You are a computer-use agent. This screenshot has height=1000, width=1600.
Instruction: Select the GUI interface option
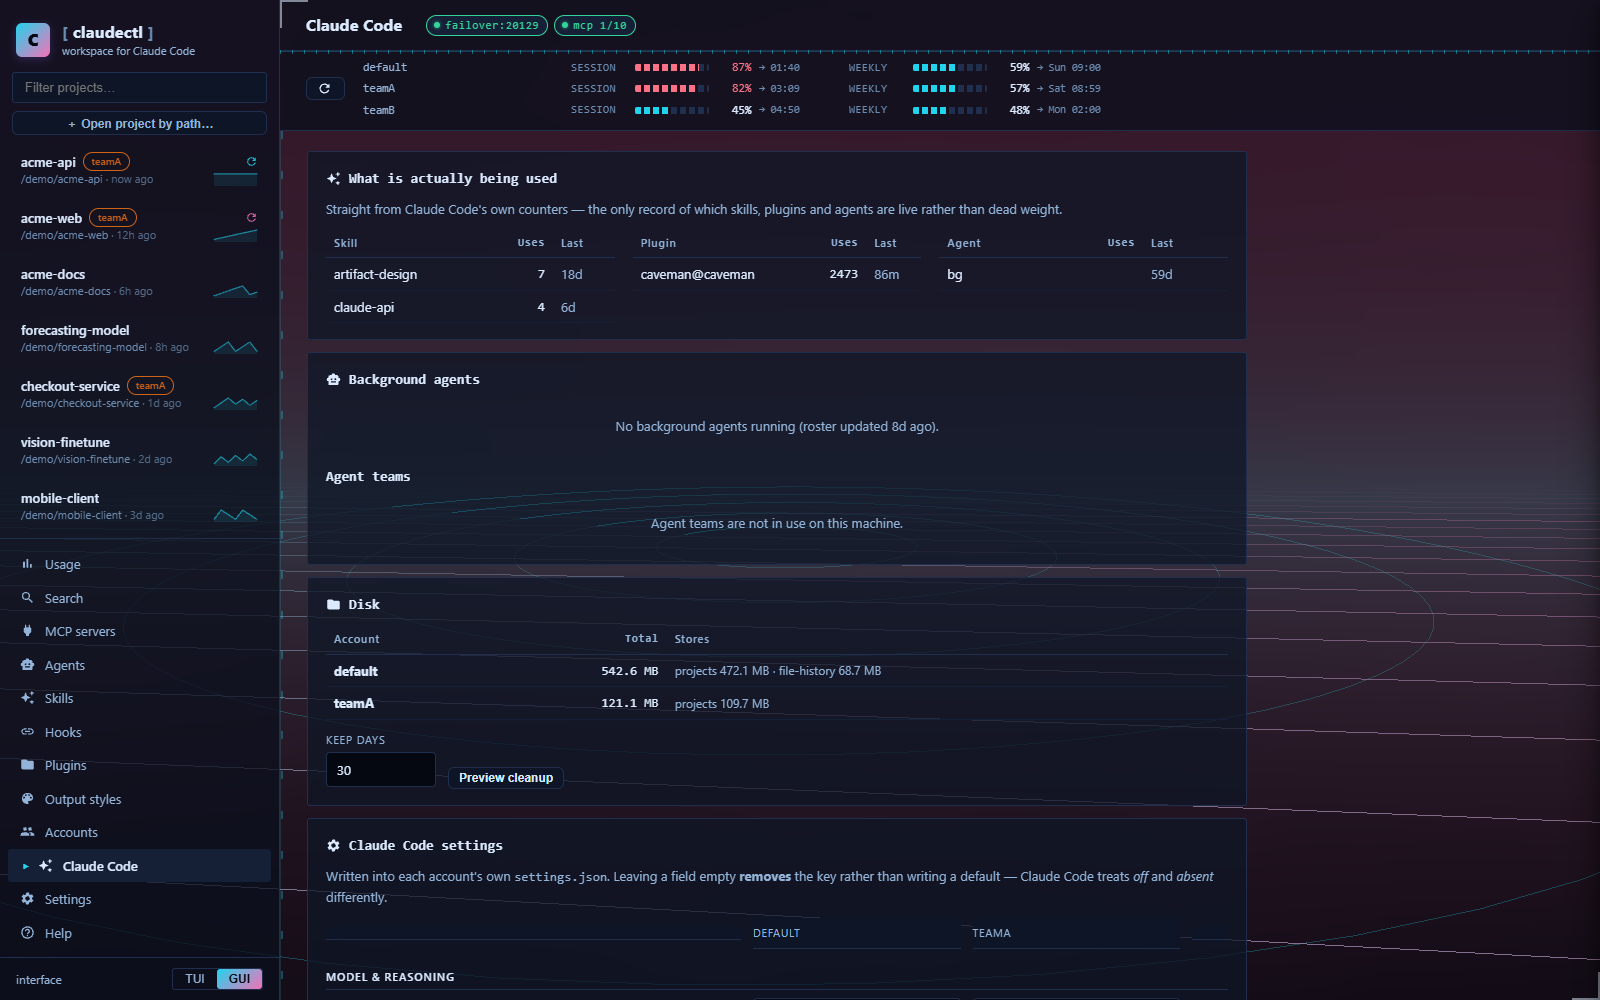pyautogui.click(x=239, y=979)
